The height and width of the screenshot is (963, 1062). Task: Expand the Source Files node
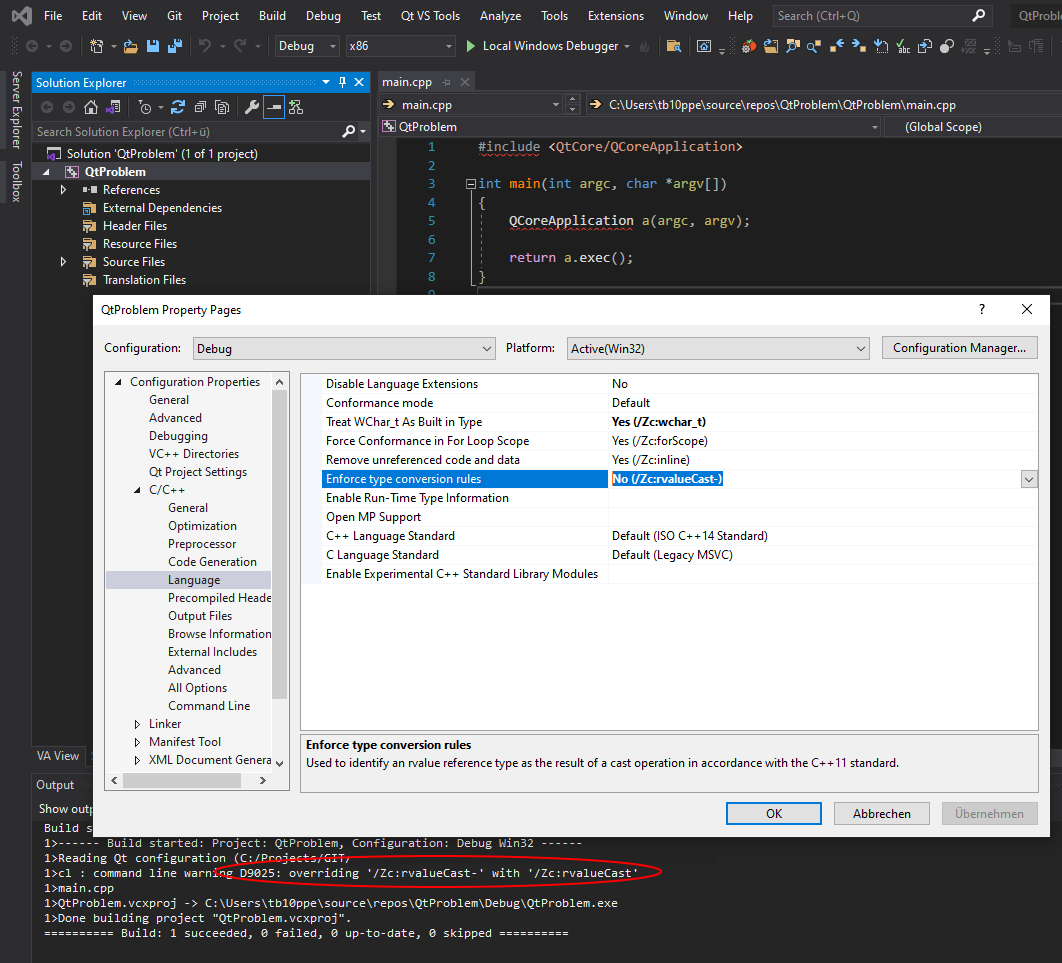[63, 261]
